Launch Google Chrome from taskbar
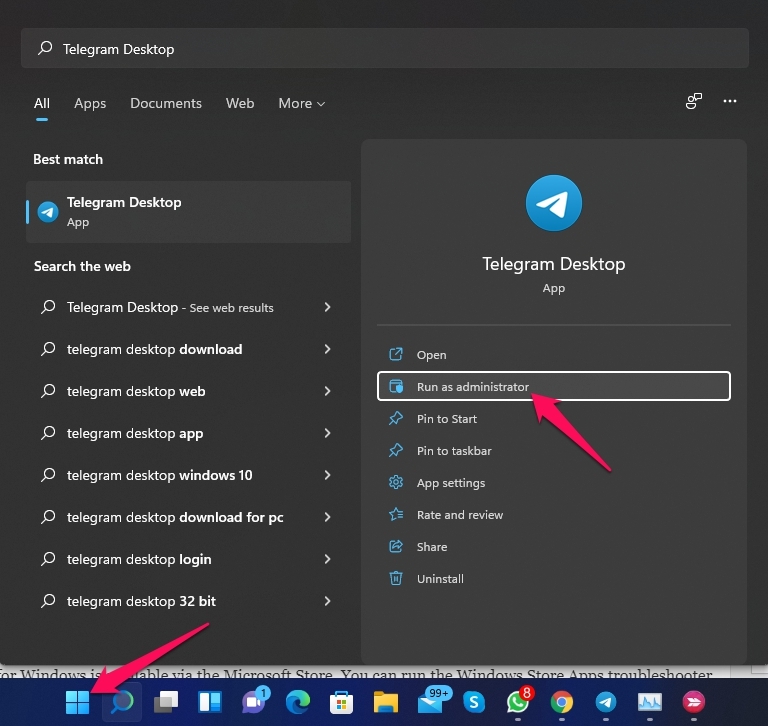 [562, 702]
